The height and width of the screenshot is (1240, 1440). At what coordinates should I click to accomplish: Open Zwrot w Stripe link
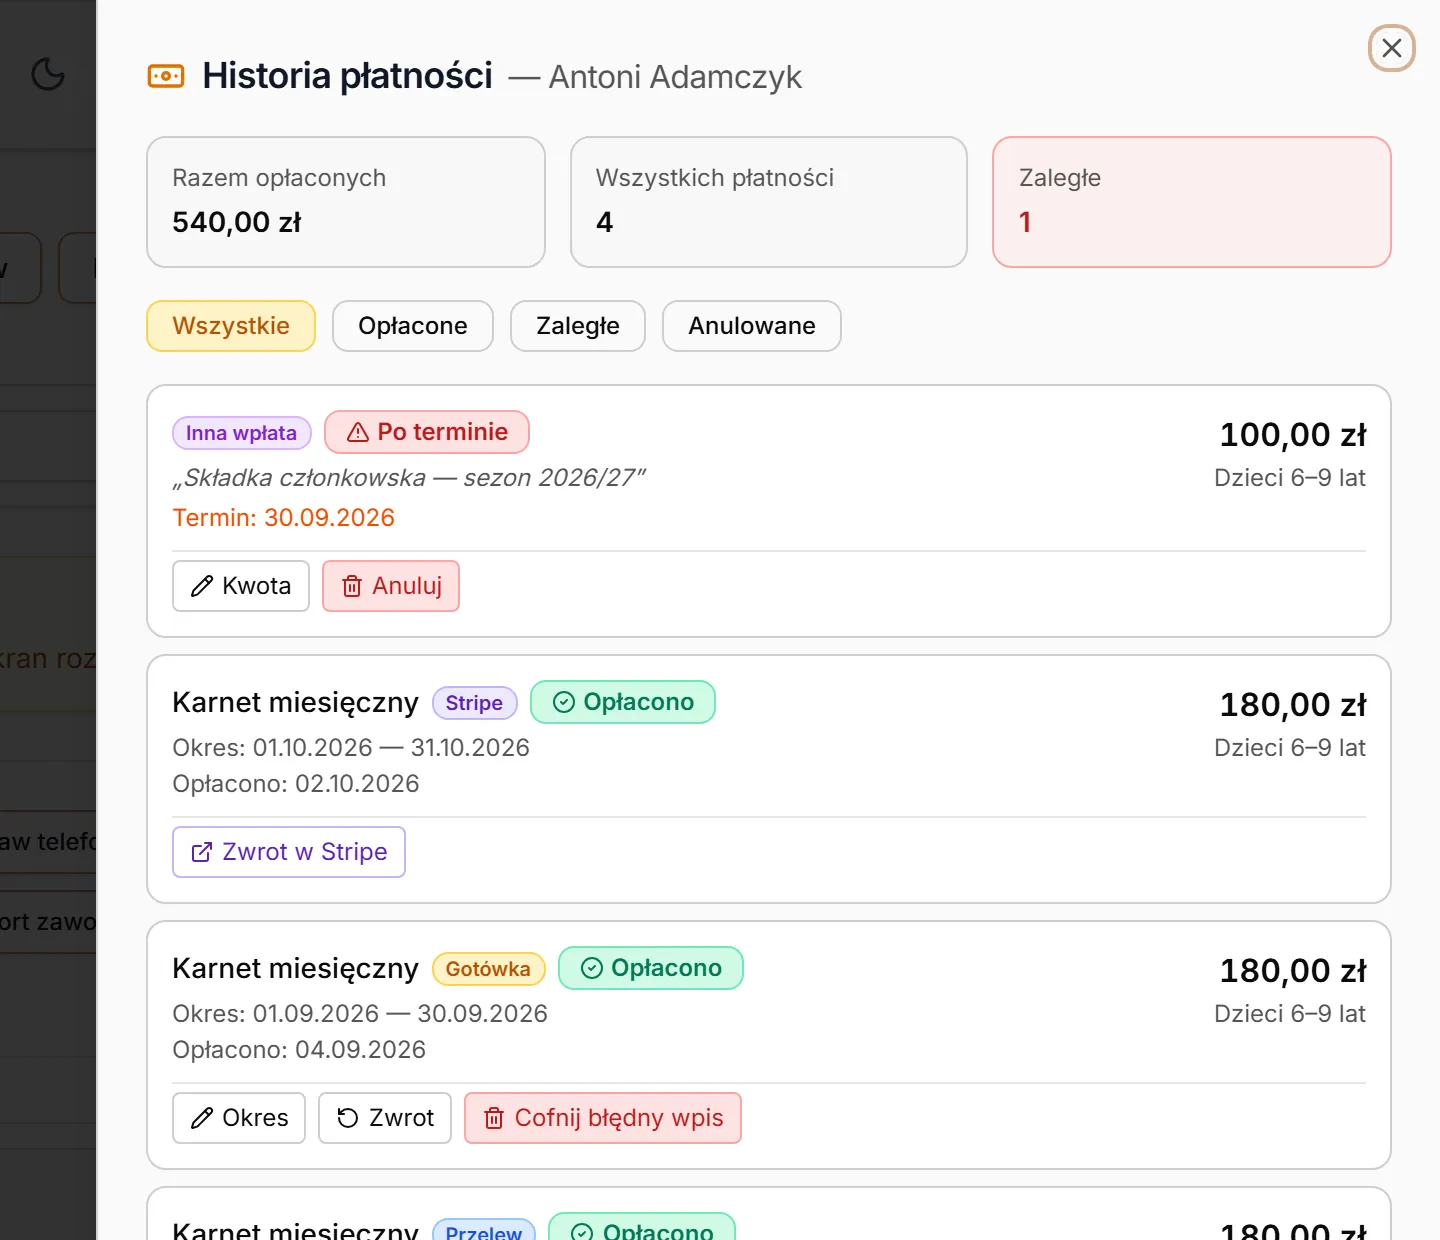pyautogui.click(x=289, y=852)
